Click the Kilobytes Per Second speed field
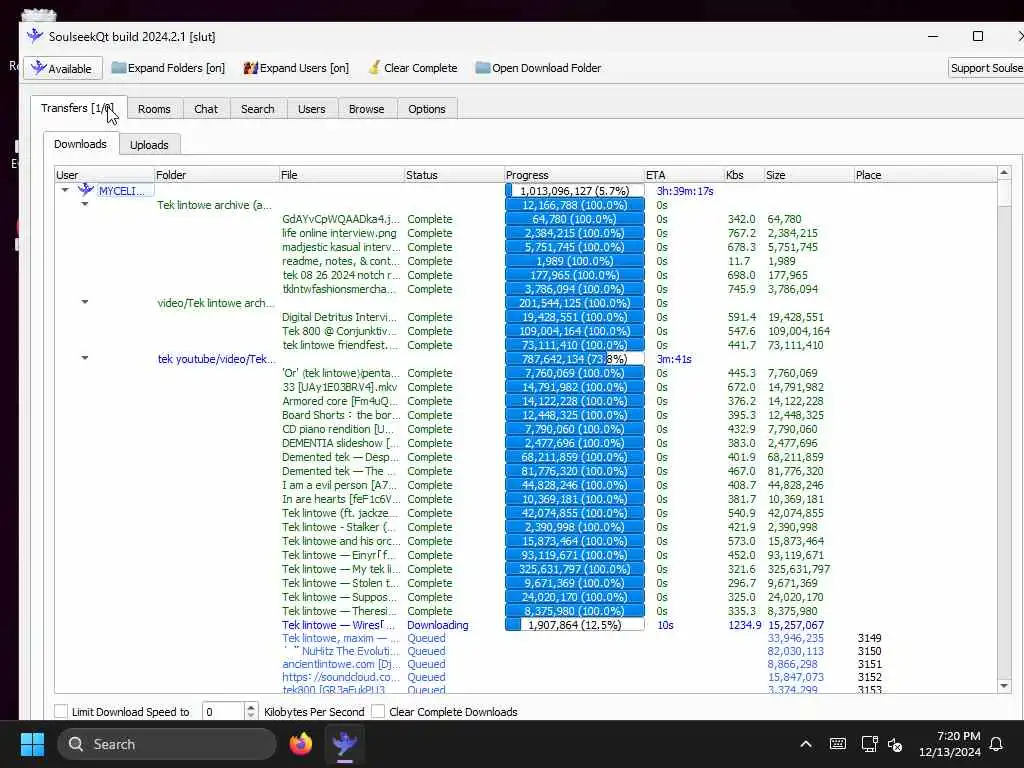 coord(223,711)
